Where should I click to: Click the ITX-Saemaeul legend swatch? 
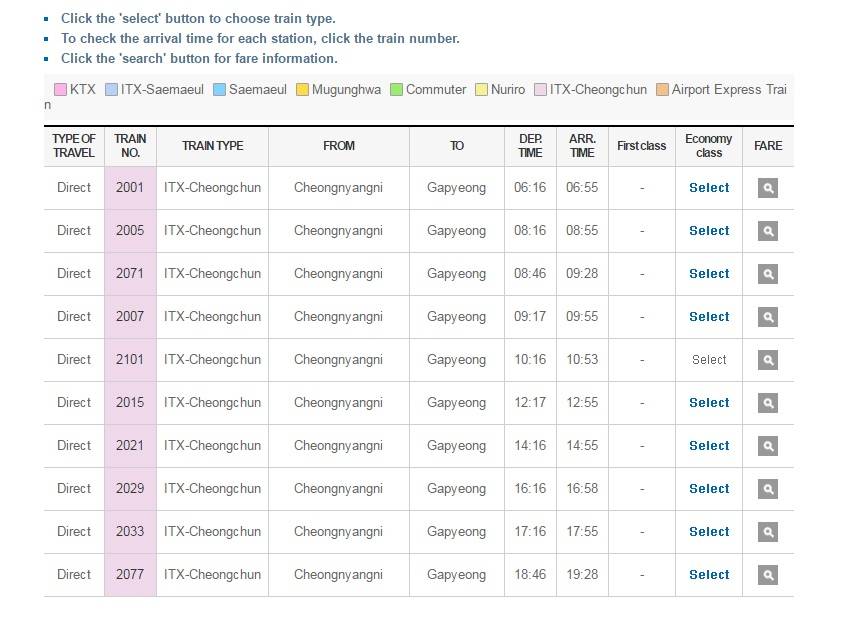pos(111,89)
